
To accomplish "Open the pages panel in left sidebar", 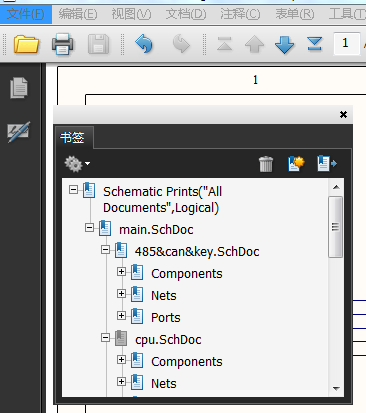I will point(19,88).
